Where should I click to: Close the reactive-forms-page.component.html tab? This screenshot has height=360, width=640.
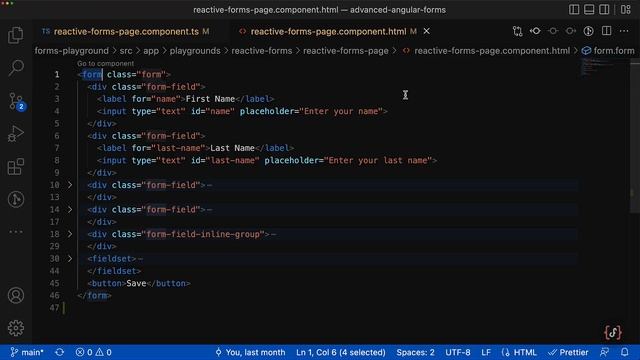pyautogui.click(x=427, y=31)
